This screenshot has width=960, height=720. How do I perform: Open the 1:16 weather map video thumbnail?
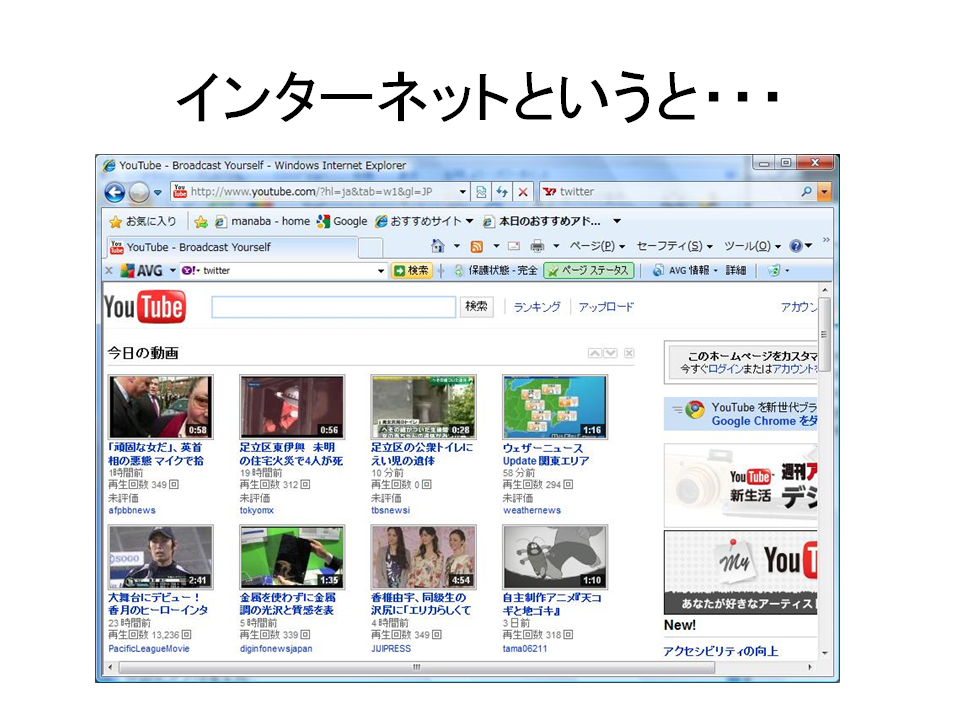[x=555, y=407]
